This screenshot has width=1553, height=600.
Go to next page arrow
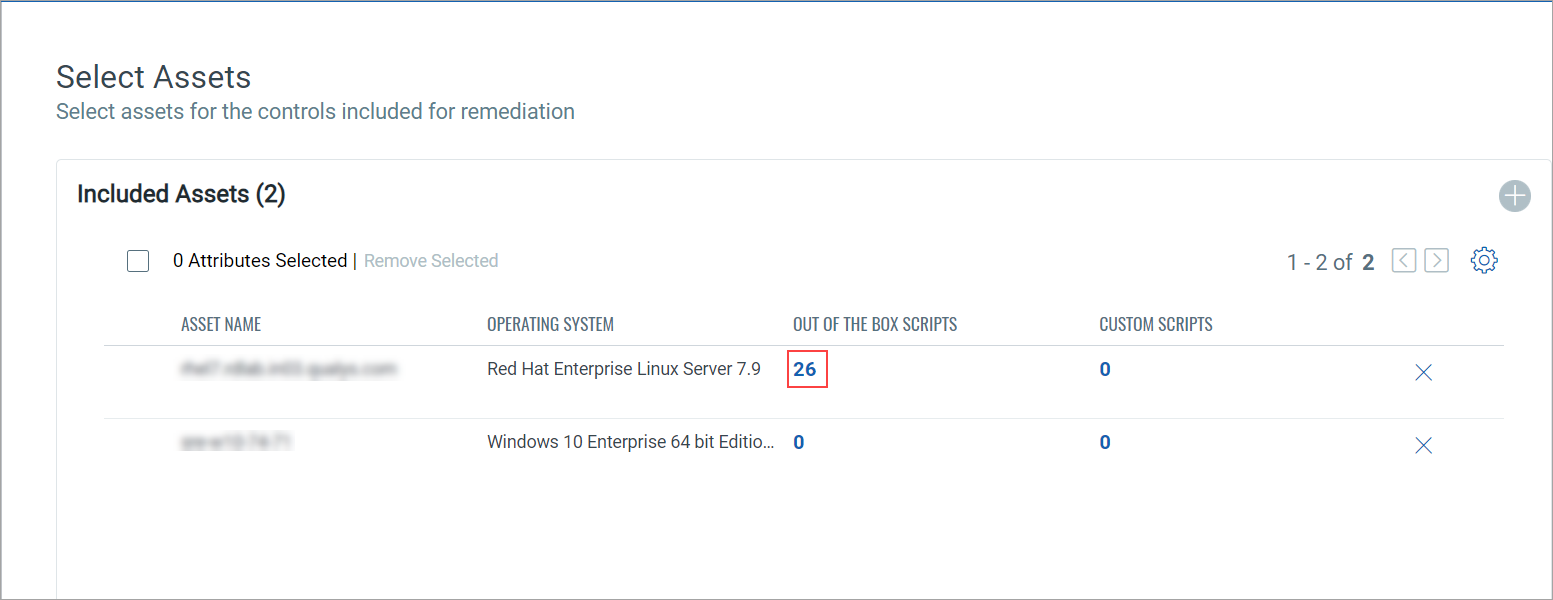coord(1437,261)
